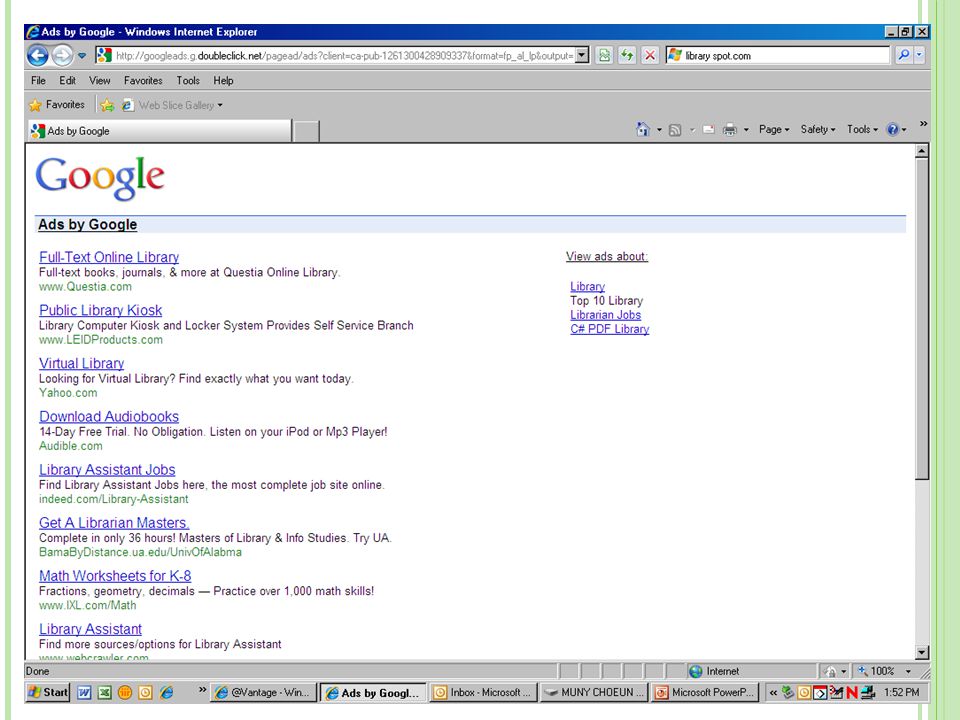Open the File menu
The height and width of the screenshot is (720, 960).
[38, 80]
